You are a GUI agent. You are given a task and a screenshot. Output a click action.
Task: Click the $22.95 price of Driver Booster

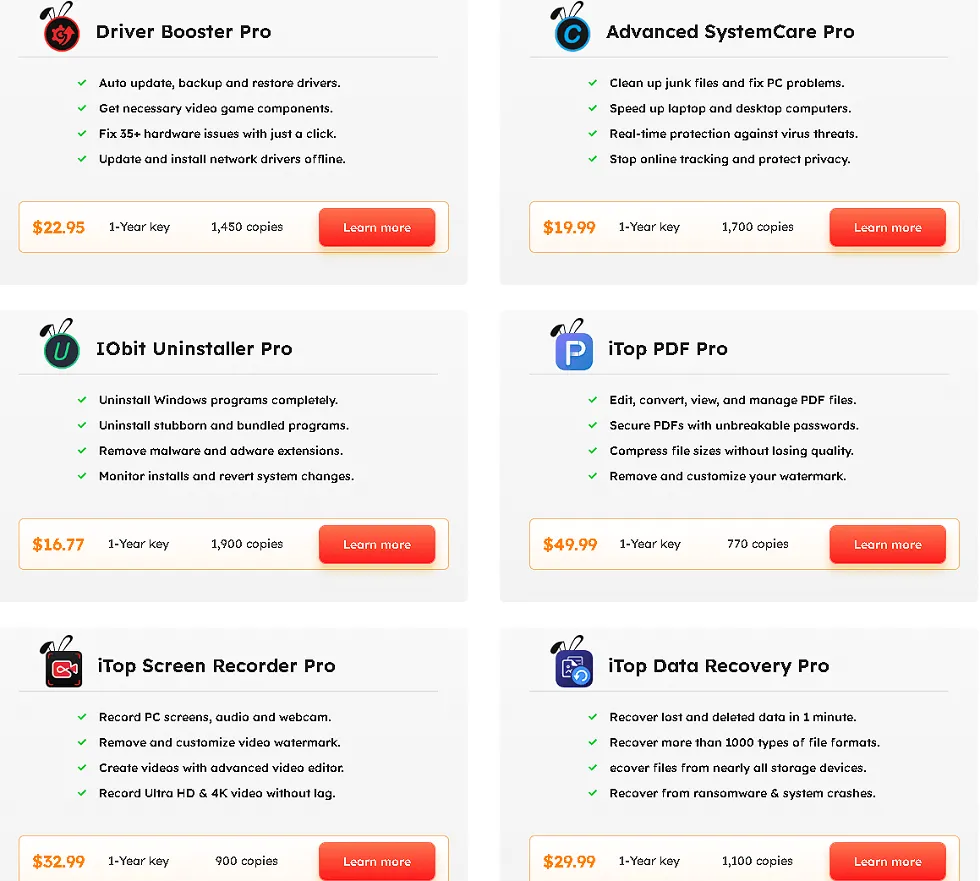pos(58,227)
